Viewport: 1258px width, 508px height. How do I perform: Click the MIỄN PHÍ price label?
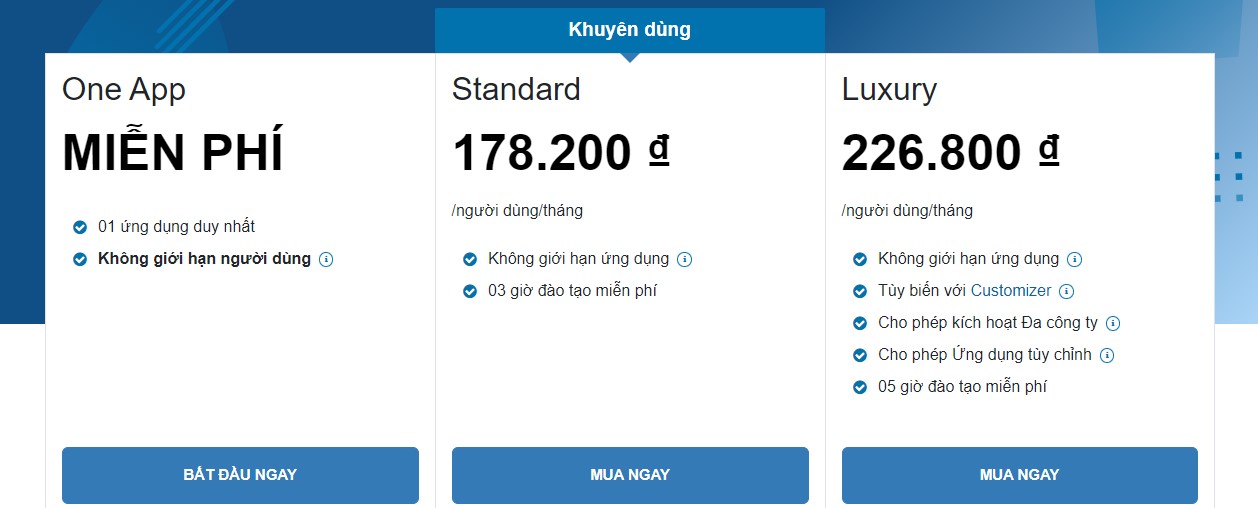[x=173, y=152]
